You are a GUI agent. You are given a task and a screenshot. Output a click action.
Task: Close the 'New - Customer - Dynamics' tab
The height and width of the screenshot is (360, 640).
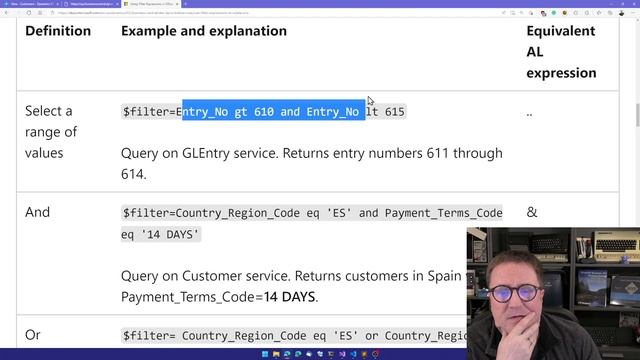tap(57, 4)
